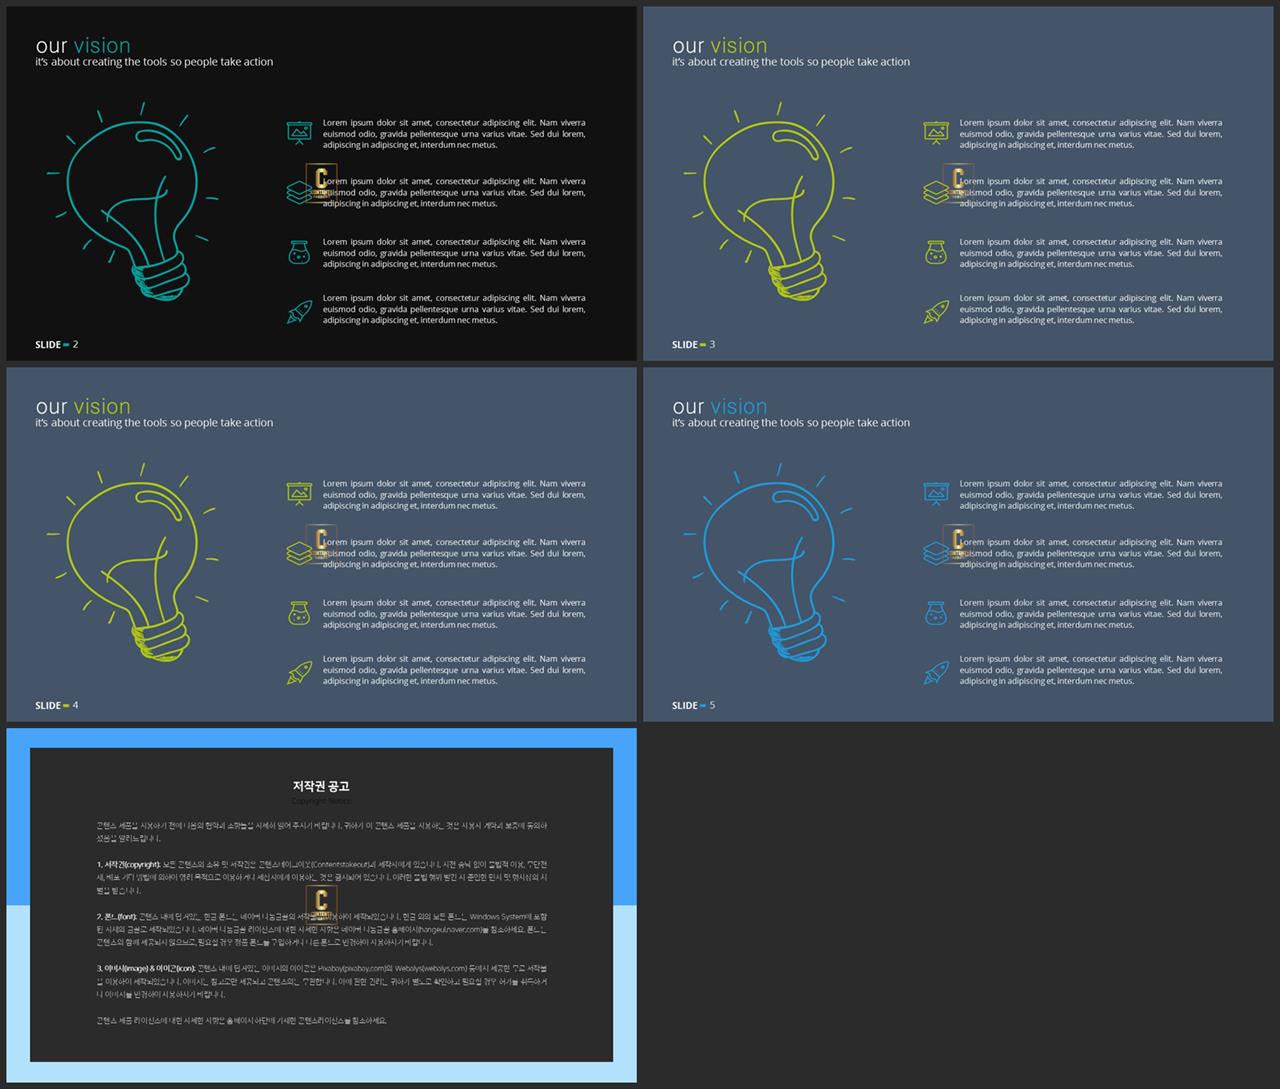Select the '1. 저작권(copyright)' paragraph
This screenshot has width=1280, height=1089.
click(x=322, y=877)
